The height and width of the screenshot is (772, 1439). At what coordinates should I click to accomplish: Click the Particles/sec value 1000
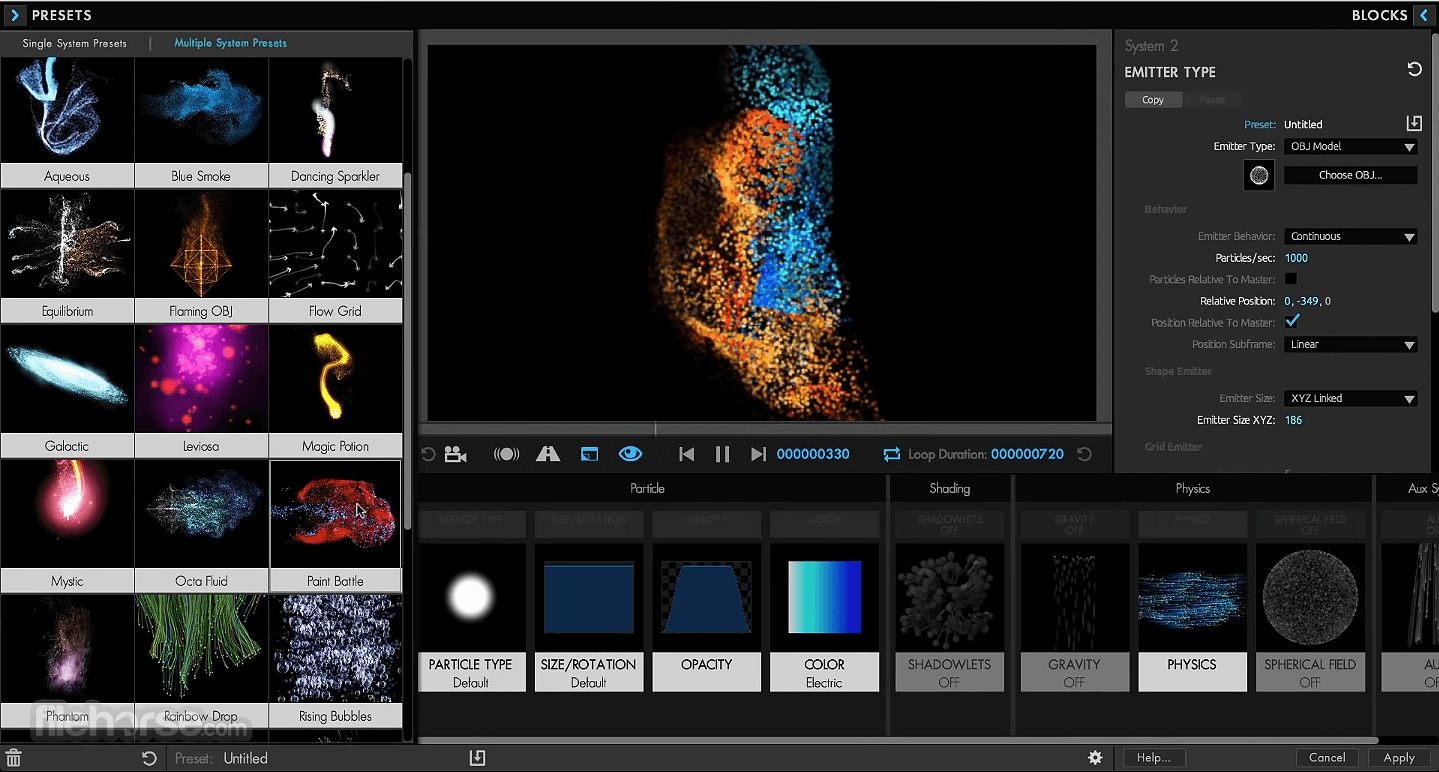1296,258
